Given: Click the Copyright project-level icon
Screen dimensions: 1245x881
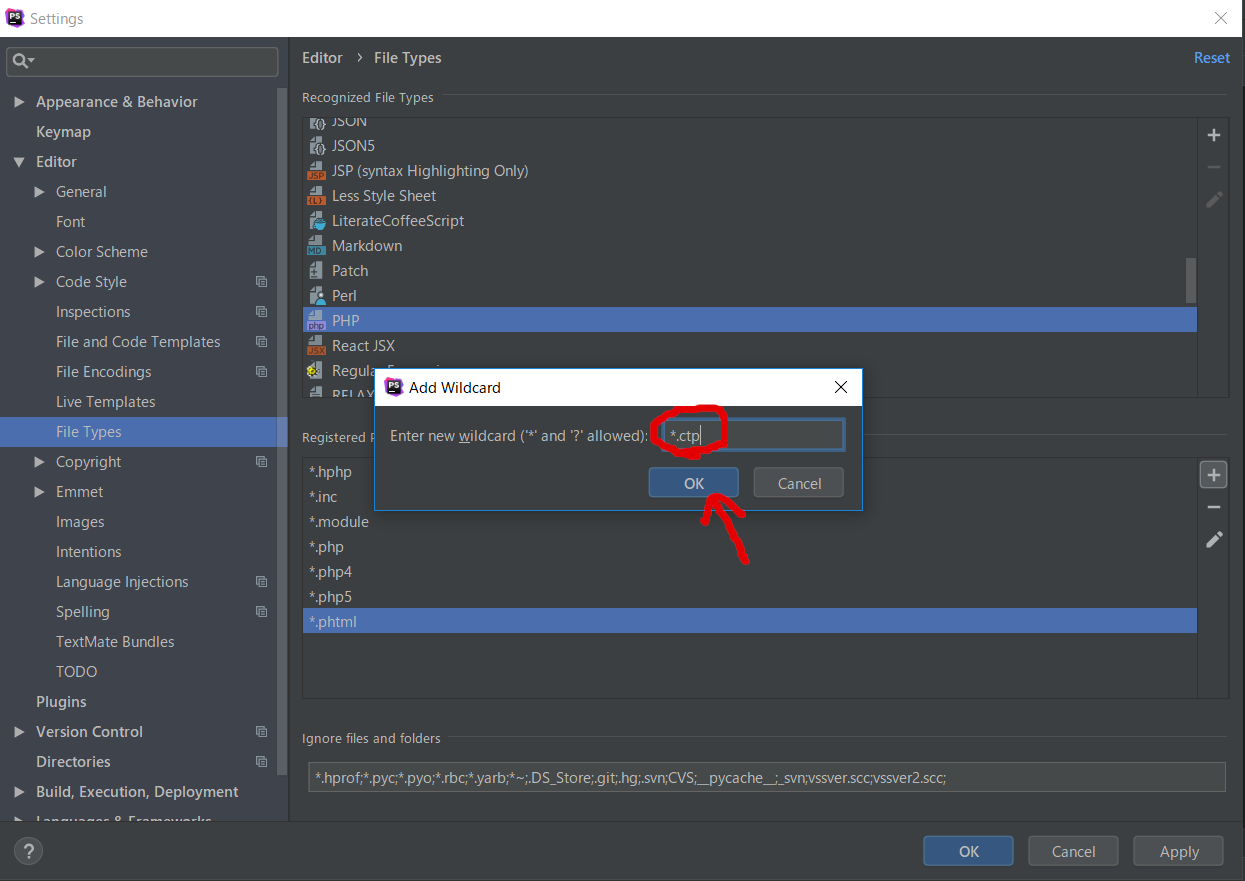Looking at the screenshot, I should pyautogui.click(x=262, y=462).
